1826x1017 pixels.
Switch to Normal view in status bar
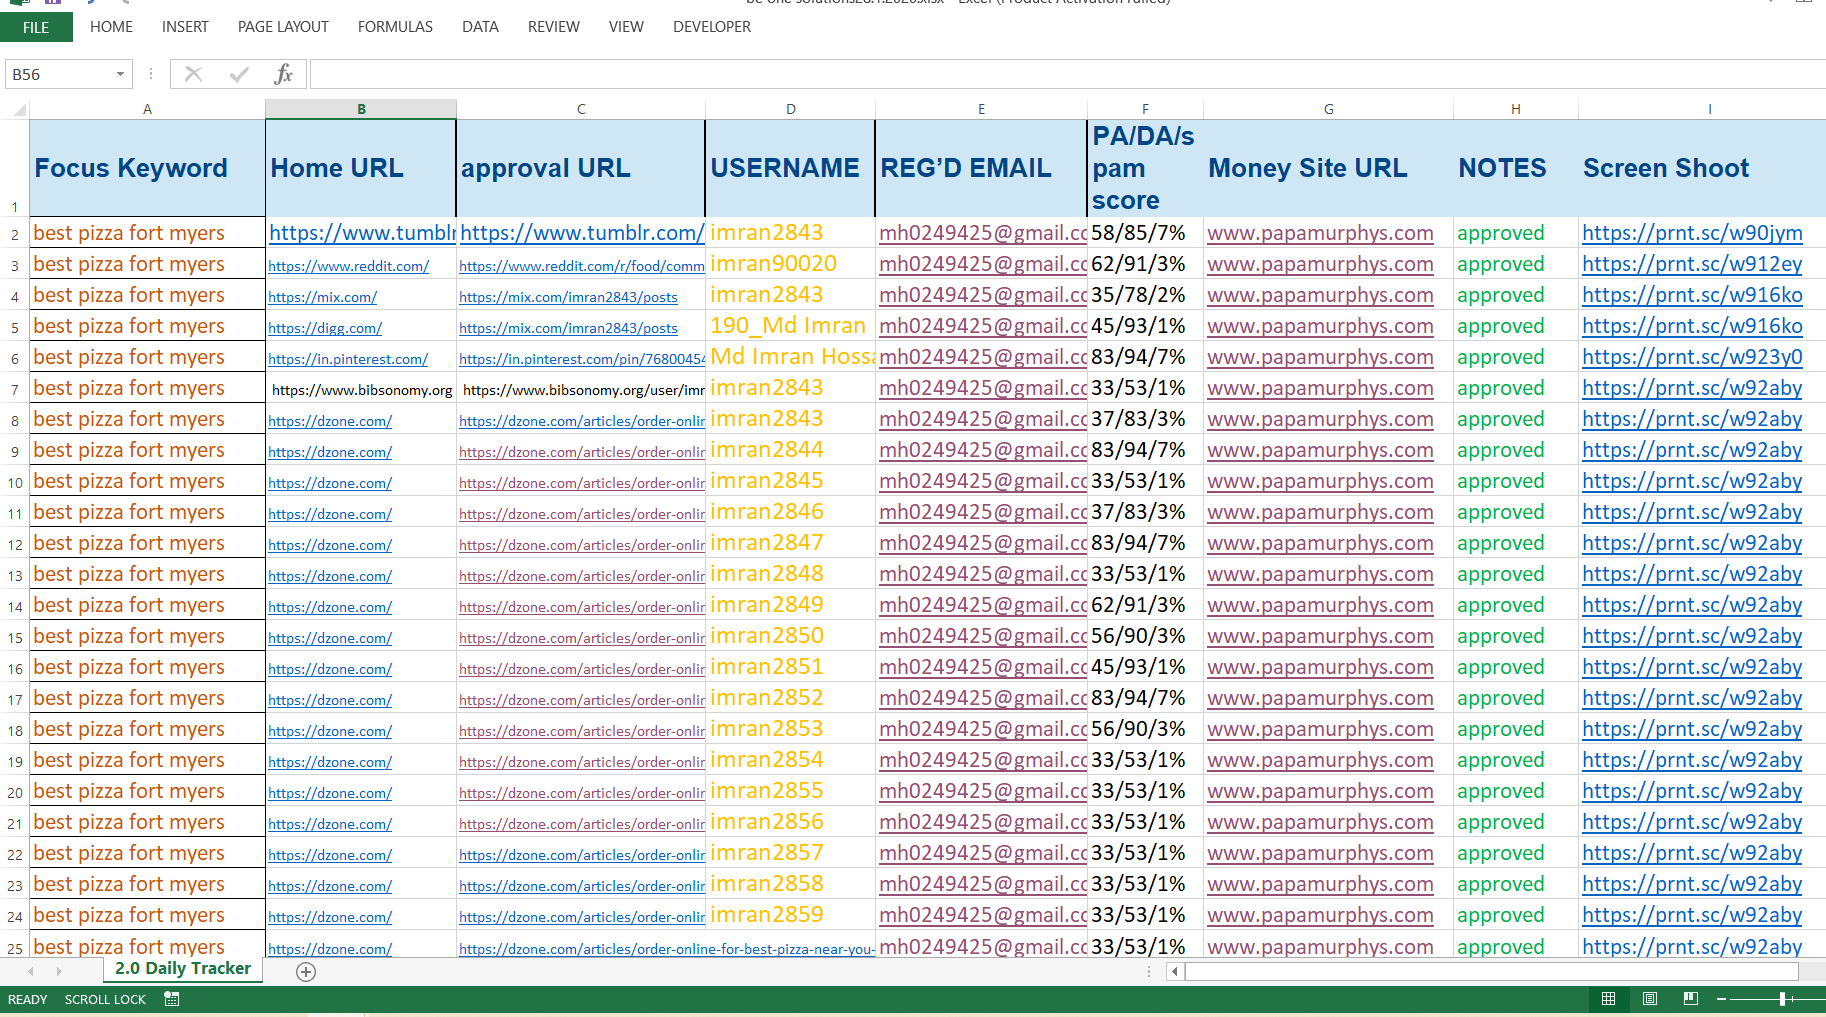pyautogui.click(x=1608, y=999)
